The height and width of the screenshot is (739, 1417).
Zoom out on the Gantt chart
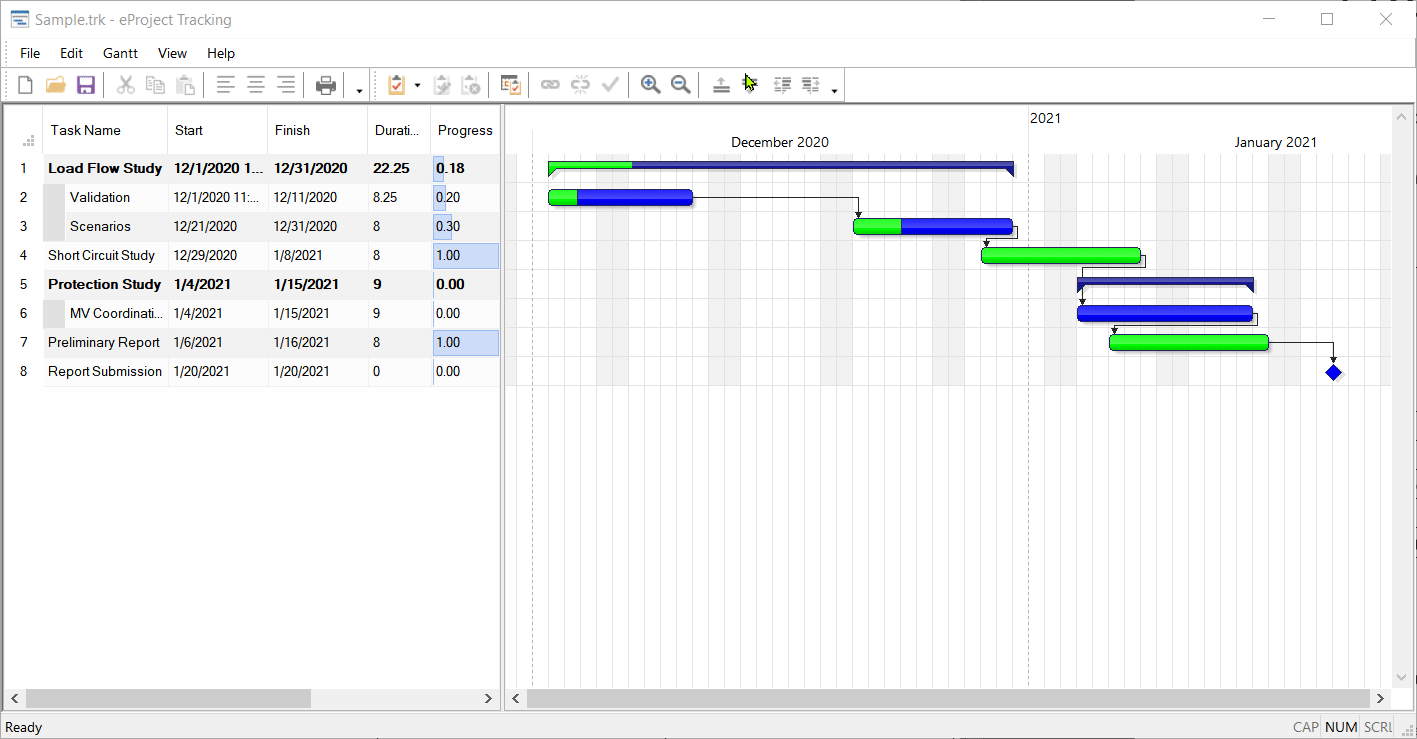(681, 84)
